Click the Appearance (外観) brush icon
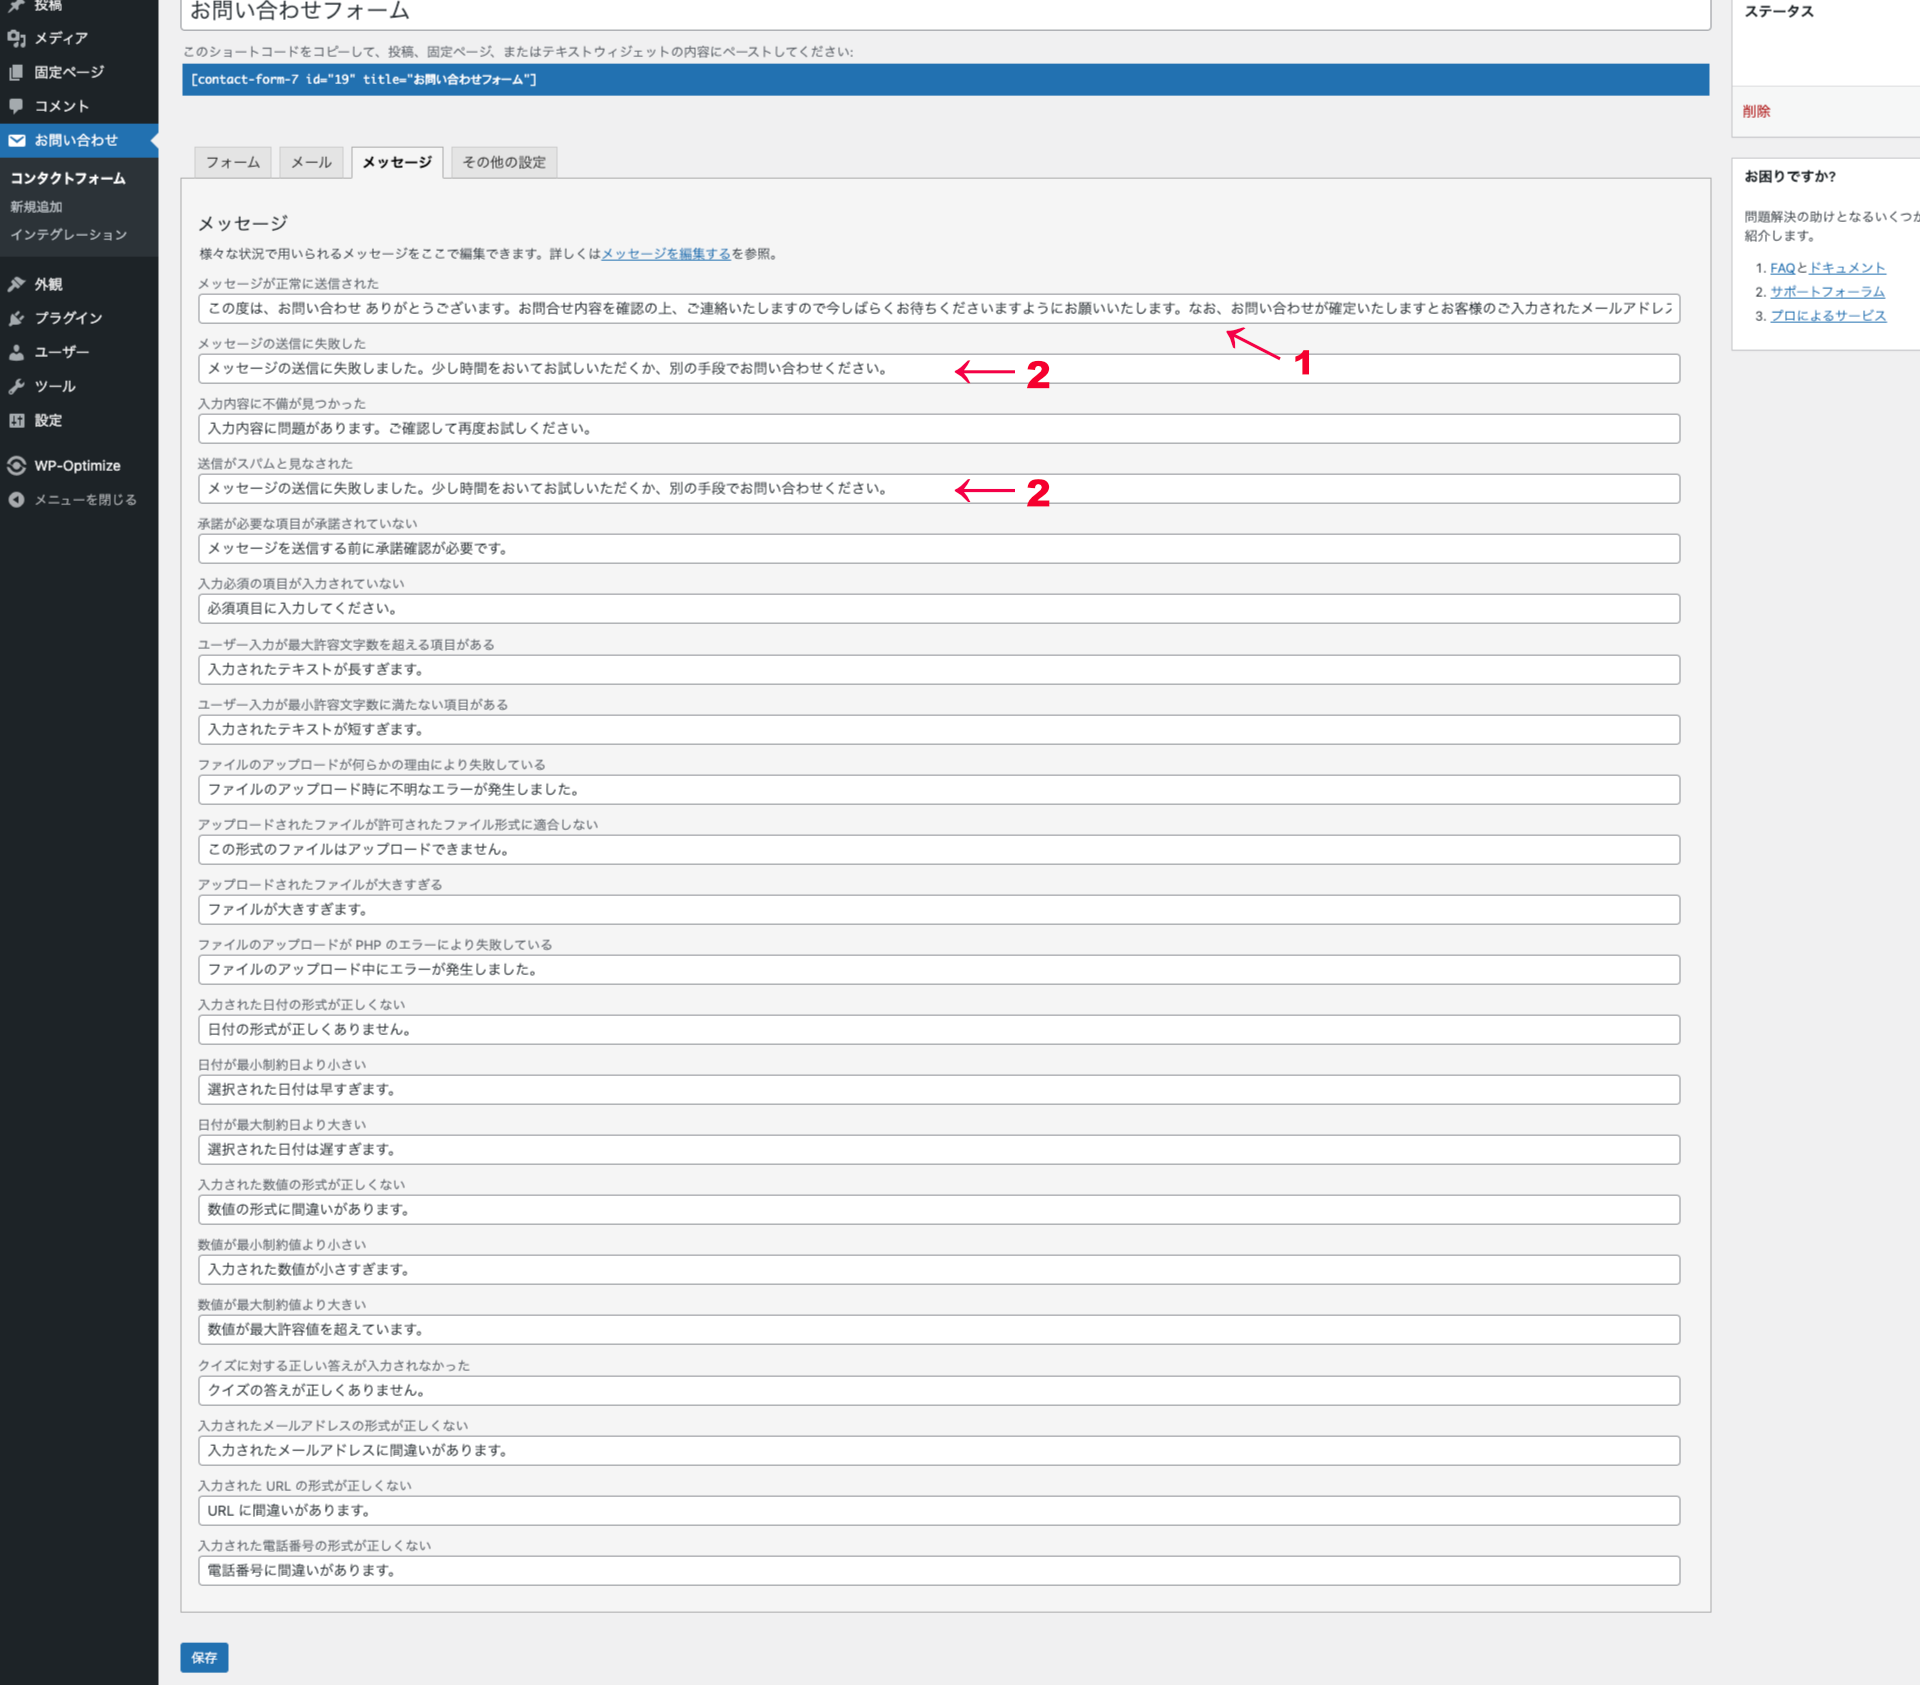1920x1685 pixels. 16,284
